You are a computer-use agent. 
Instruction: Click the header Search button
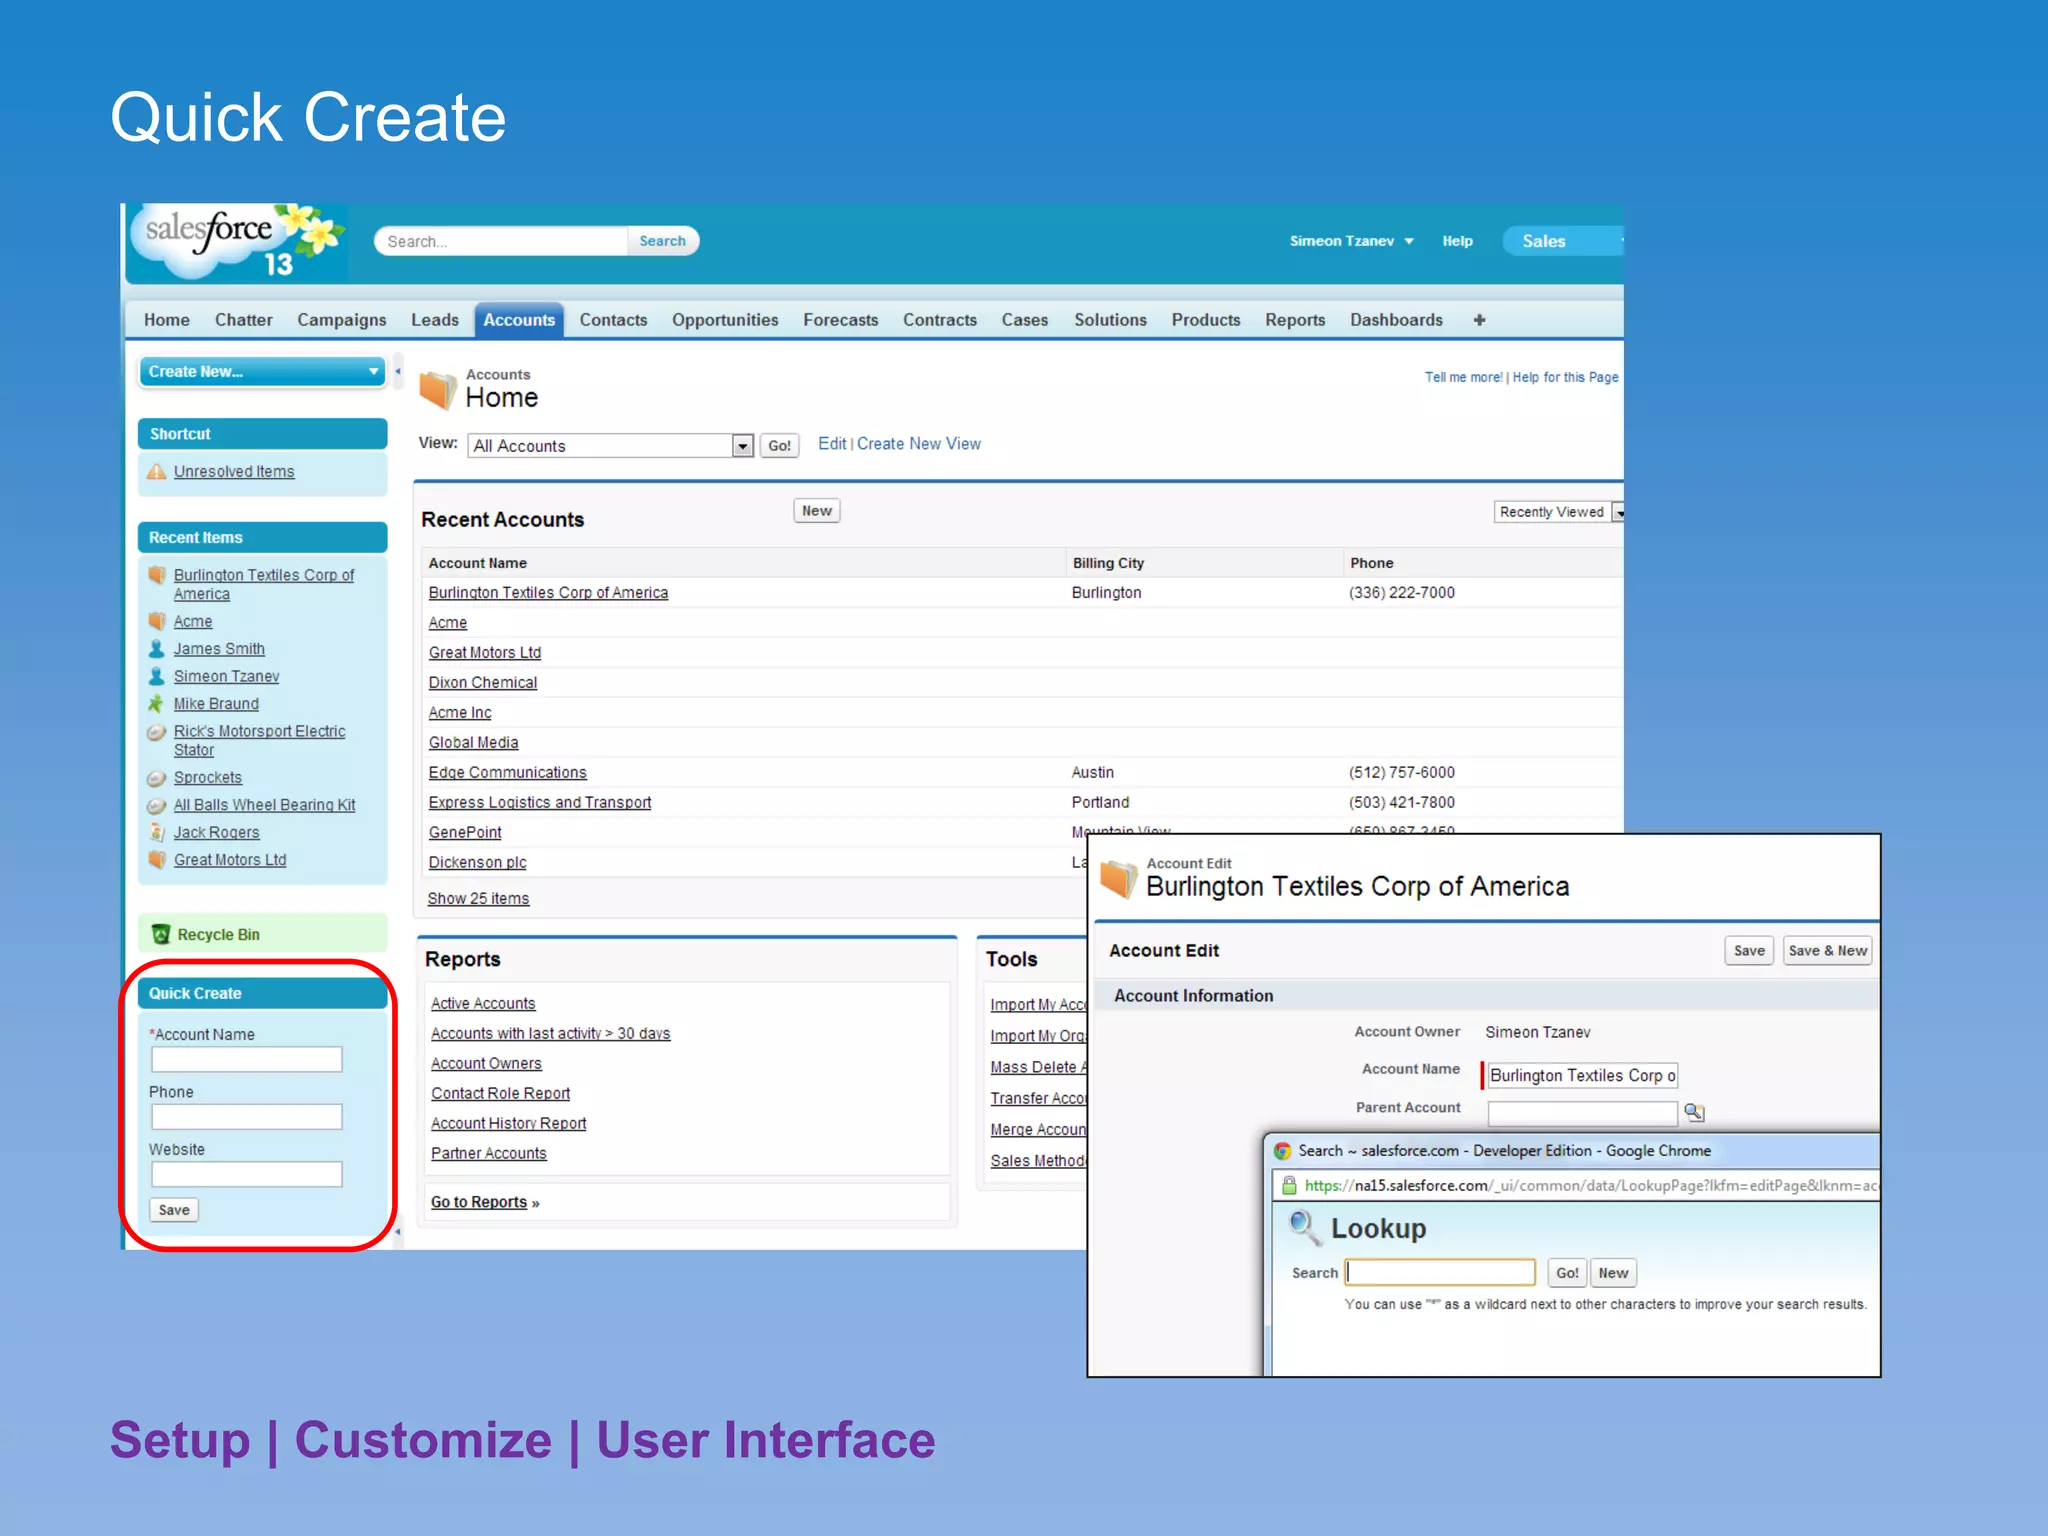[663, 241]
